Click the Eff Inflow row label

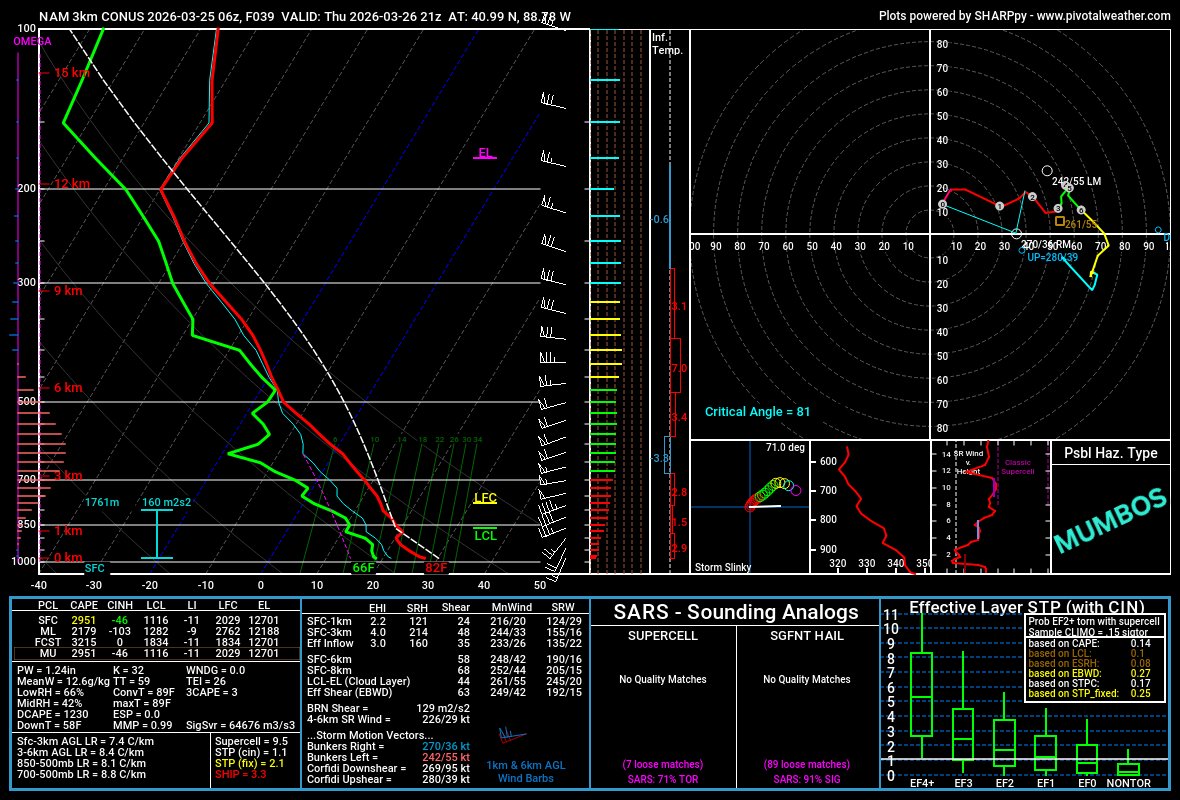(330, 643)
